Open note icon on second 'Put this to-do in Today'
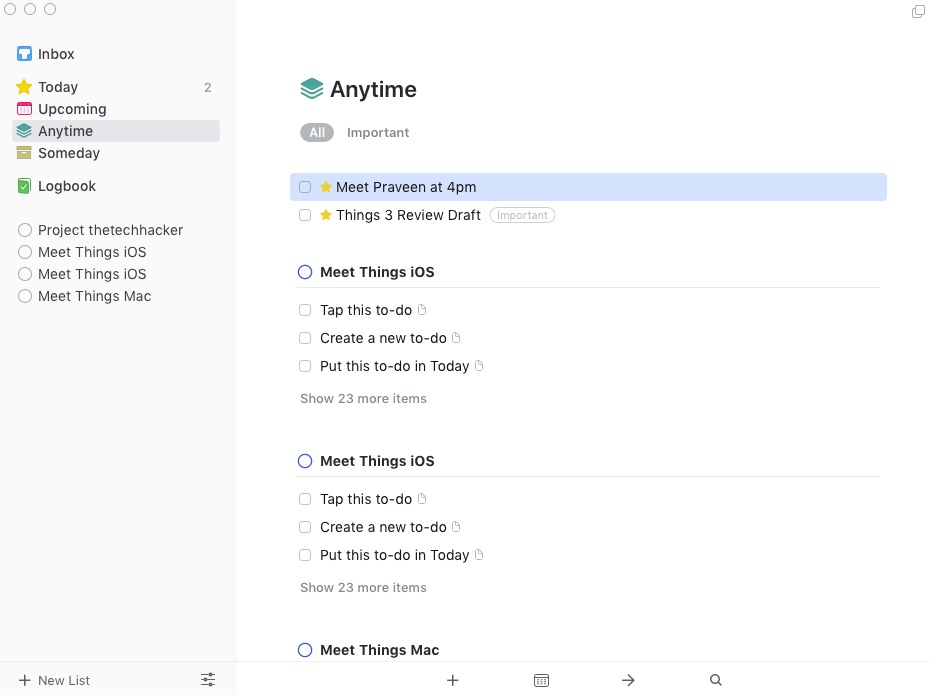Viewport: 930px width, 695px height. click(x=479, y=554)
